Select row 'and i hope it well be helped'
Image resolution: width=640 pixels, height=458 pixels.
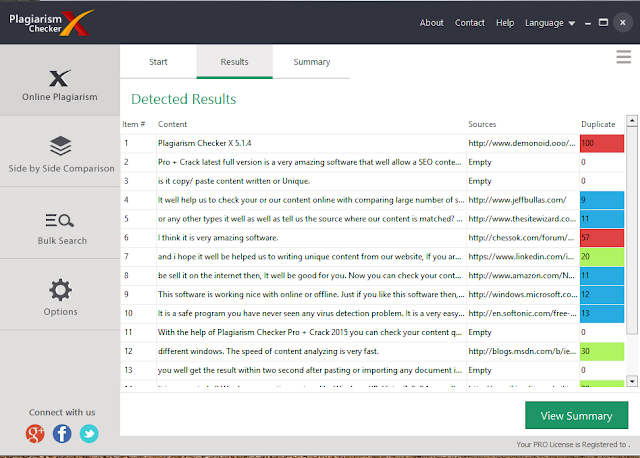pos(373,256)
